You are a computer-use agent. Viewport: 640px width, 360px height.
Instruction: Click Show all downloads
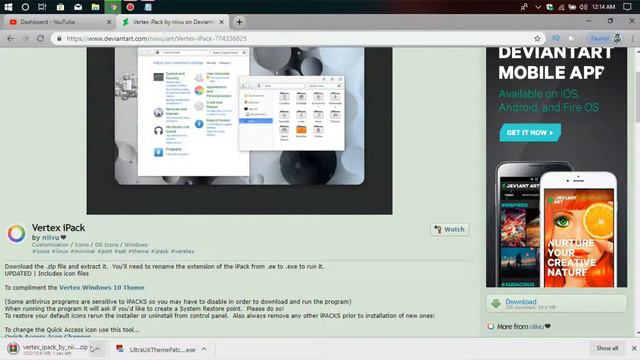607,348
